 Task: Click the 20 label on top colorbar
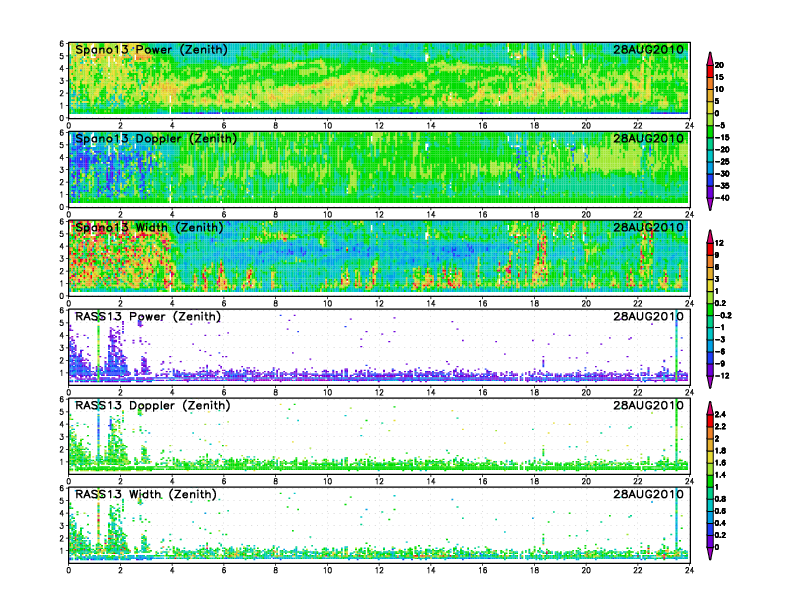coord(719,65)
